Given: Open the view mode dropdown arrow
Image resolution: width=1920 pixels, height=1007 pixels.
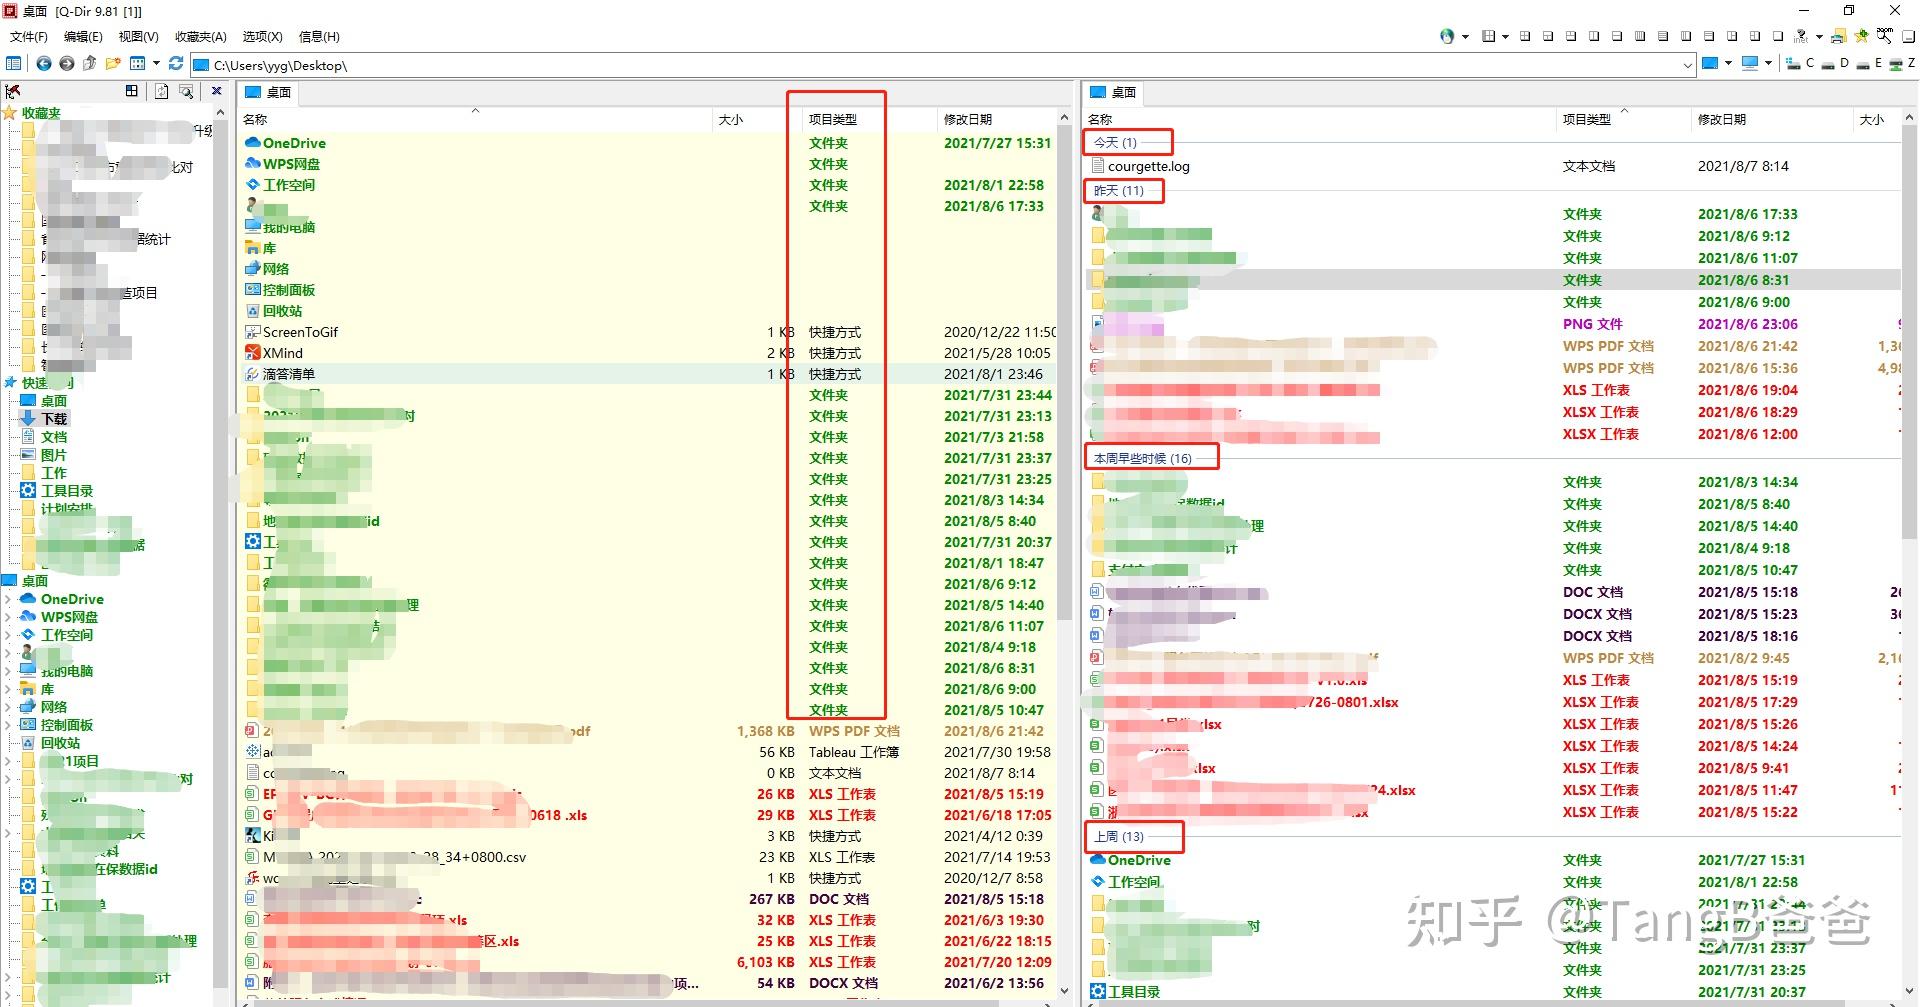Looking at the screenshot, I should [x=156, y=64].
